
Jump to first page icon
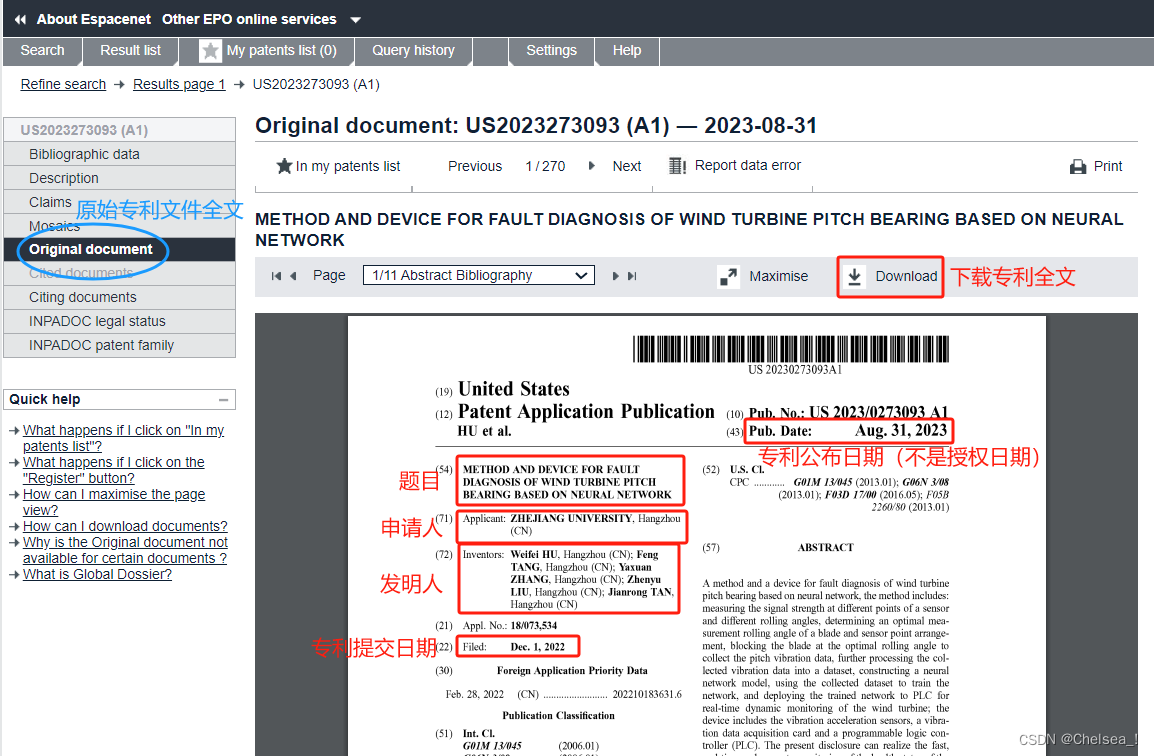276,276
